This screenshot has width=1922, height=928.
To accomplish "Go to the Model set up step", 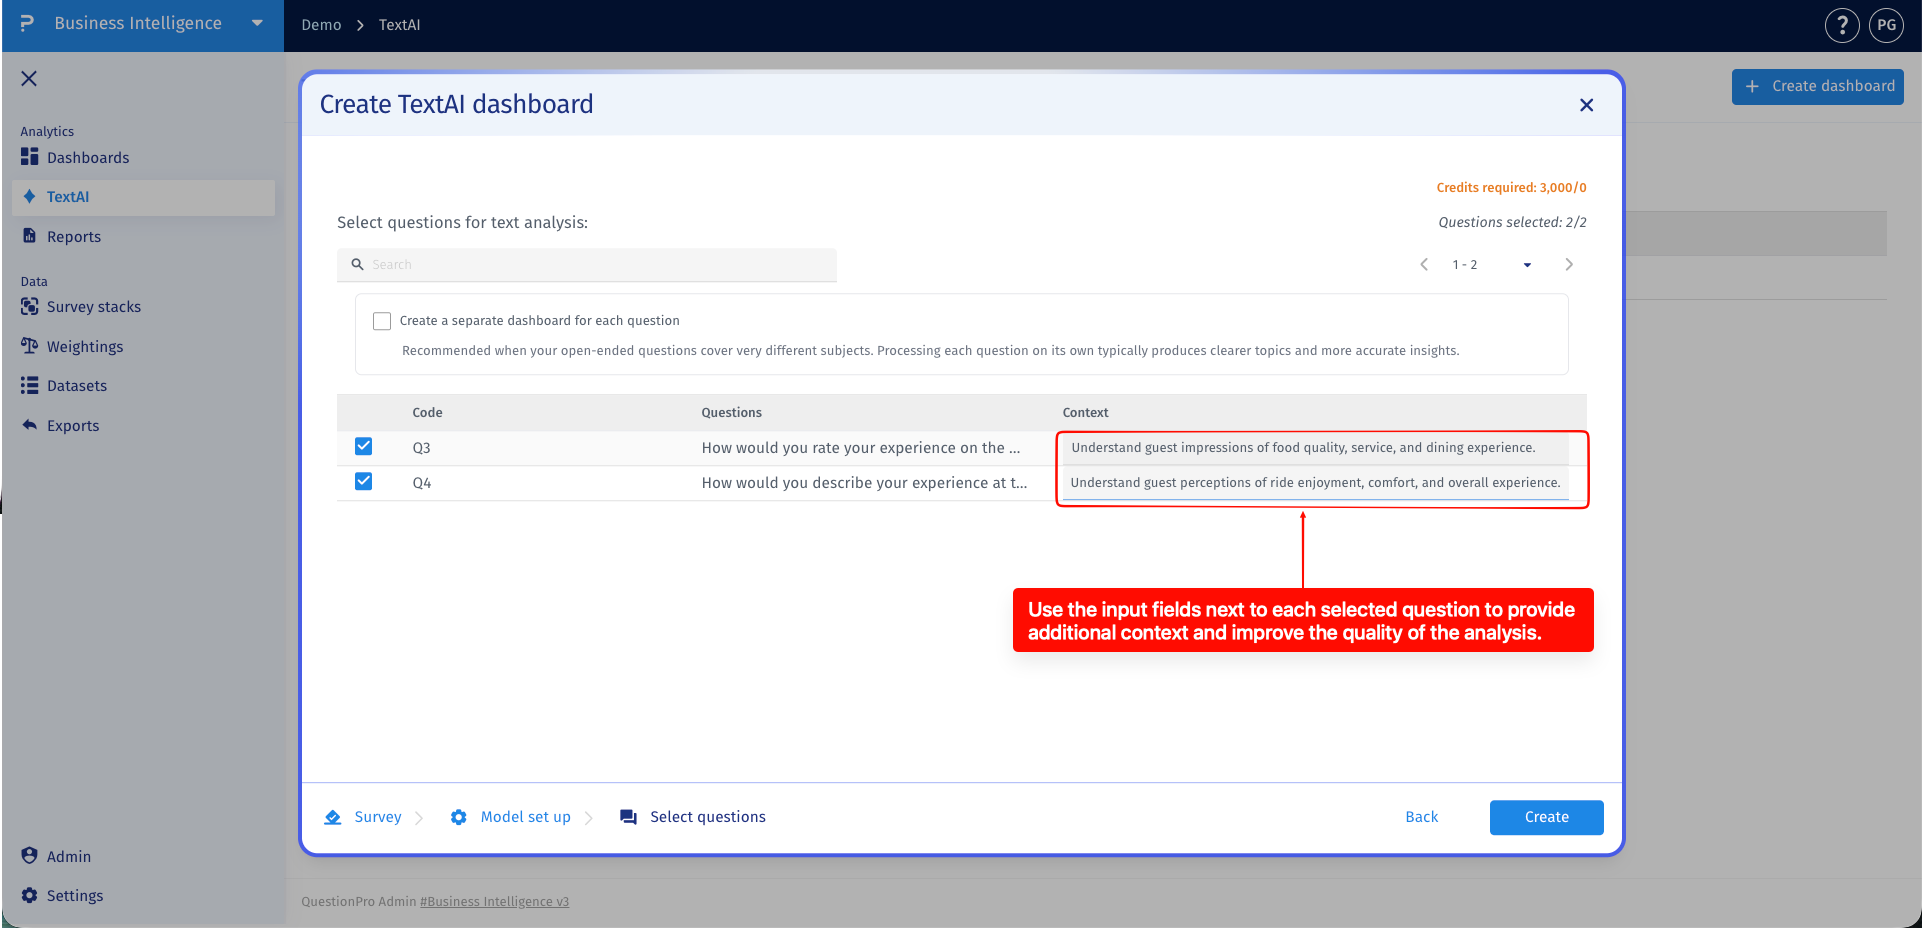I will pyautogui.click(x=525, y=817).
